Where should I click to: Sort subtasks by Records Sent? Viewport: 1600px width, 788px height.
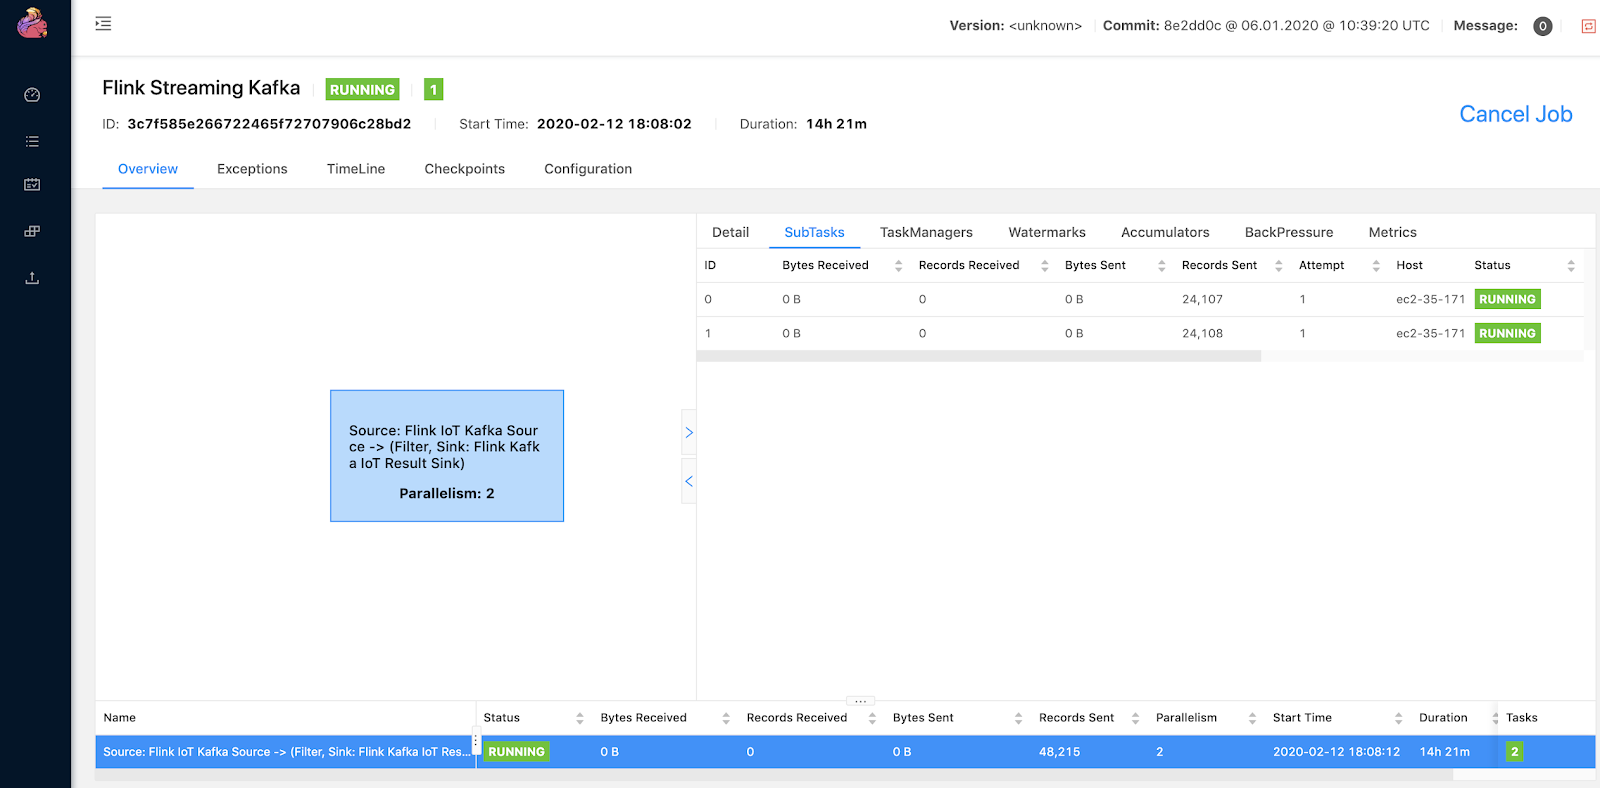click(1278, 266)
